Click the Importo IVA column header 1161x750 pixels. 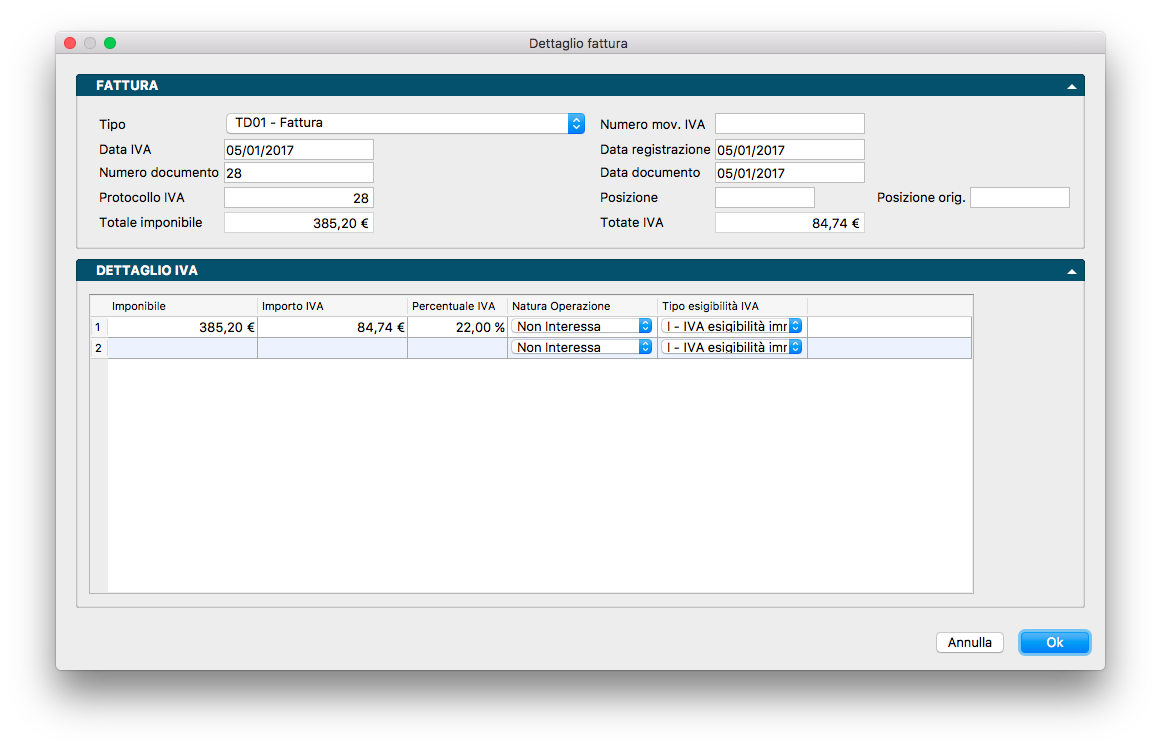click(332, 306)
